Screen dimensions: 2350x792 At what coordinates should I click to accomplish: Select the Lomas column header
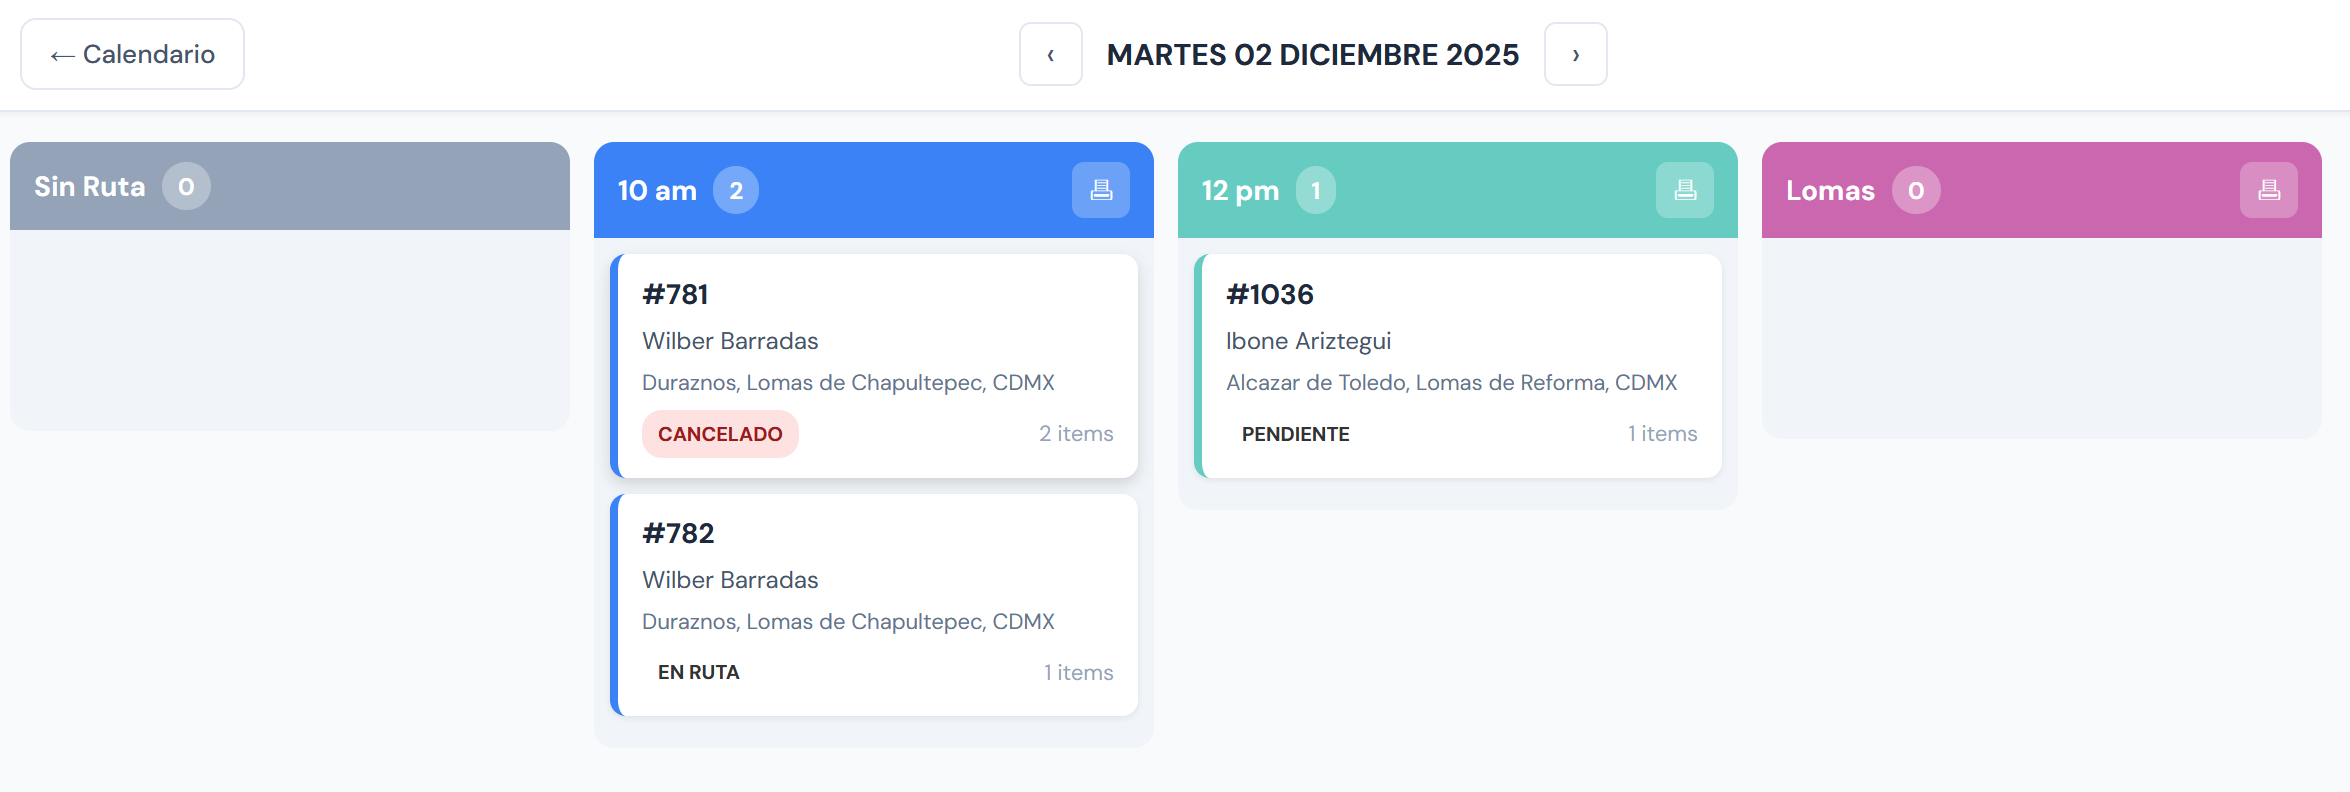(x=1830, y=191)
